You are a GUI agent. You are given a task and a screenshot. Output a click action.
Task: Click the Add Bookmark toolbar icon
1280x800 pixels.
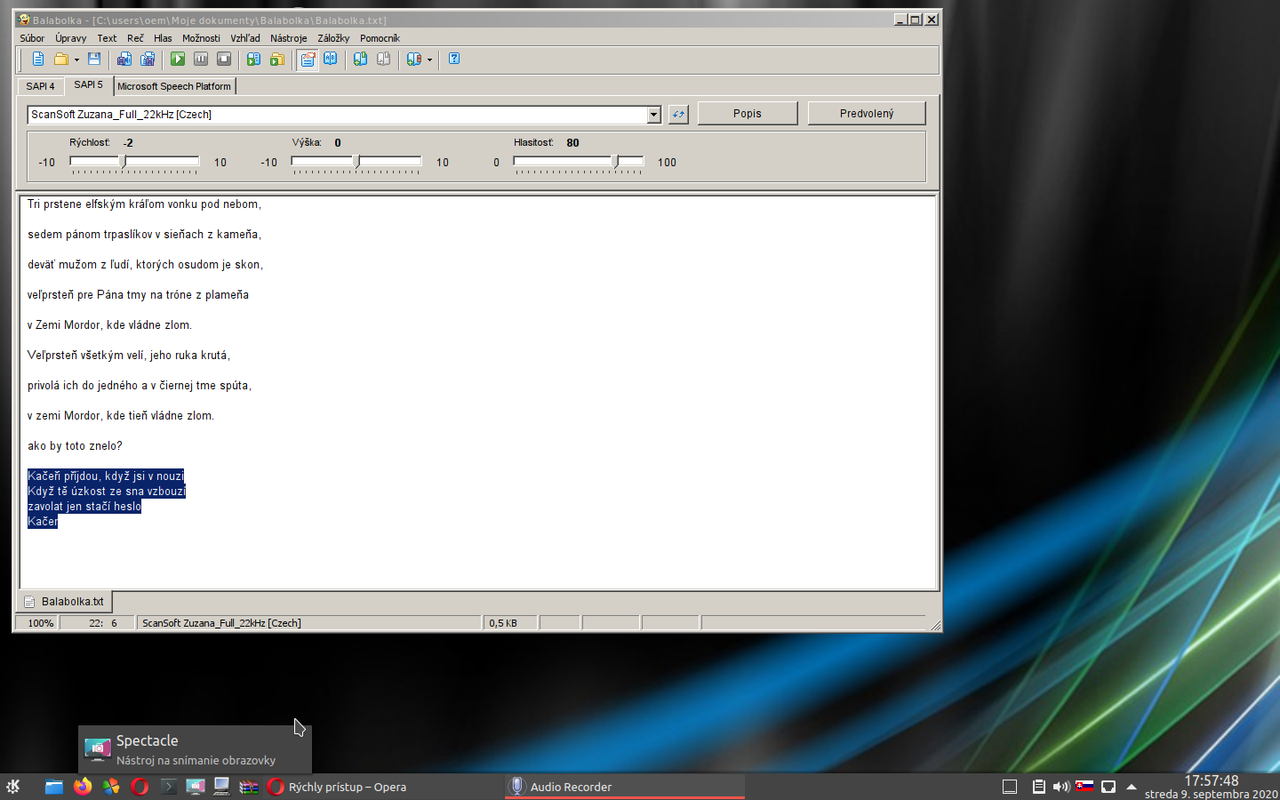point(360,59)
